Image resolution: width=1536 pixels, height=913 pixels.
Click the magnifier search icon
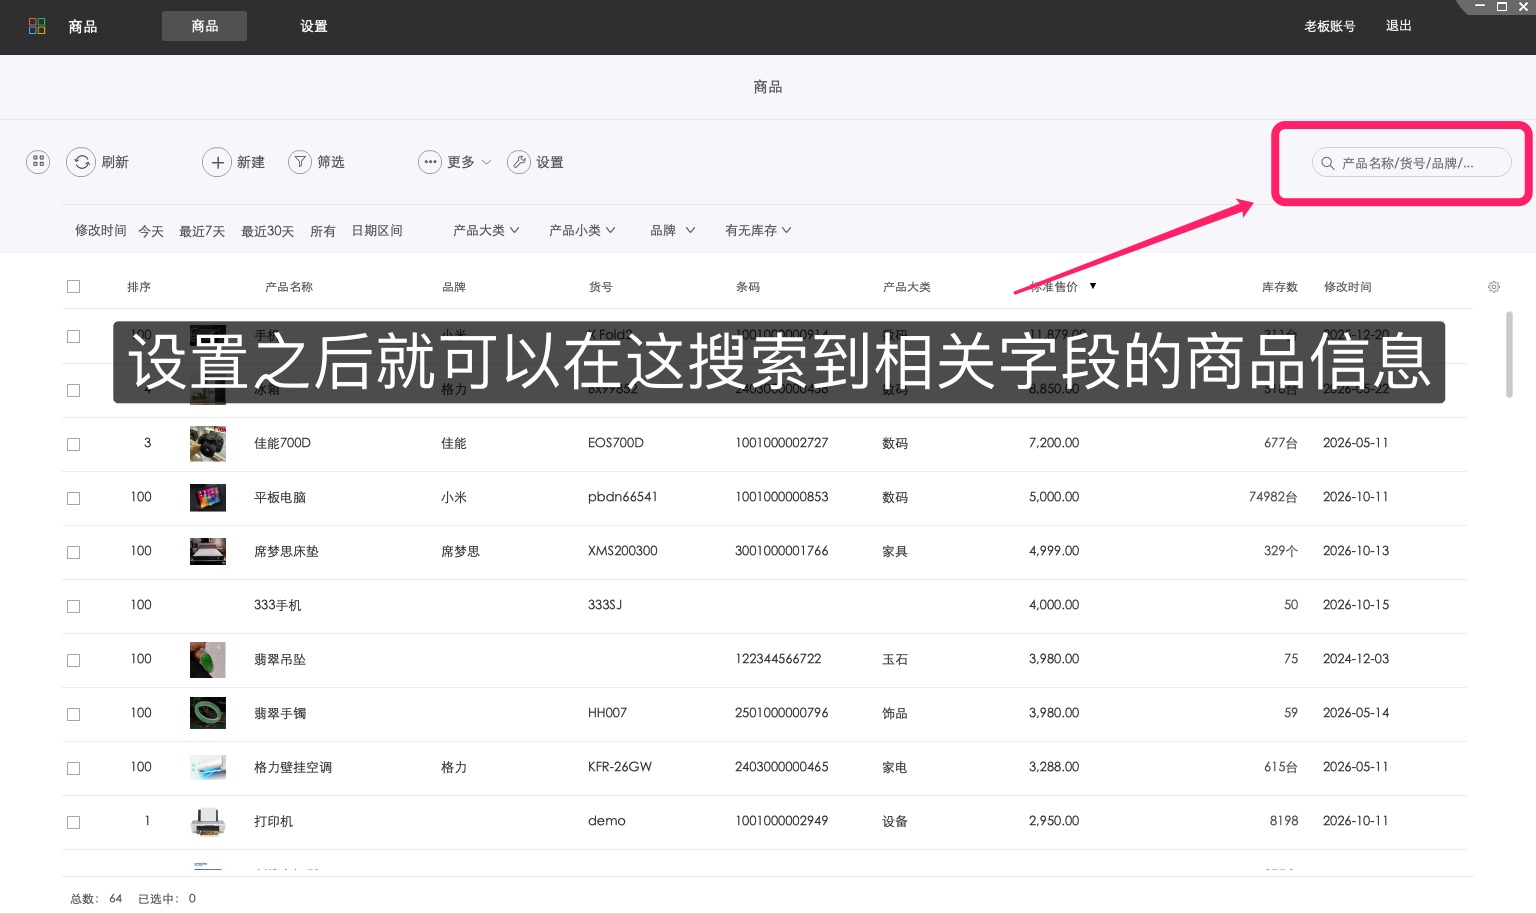point(1328,163)
